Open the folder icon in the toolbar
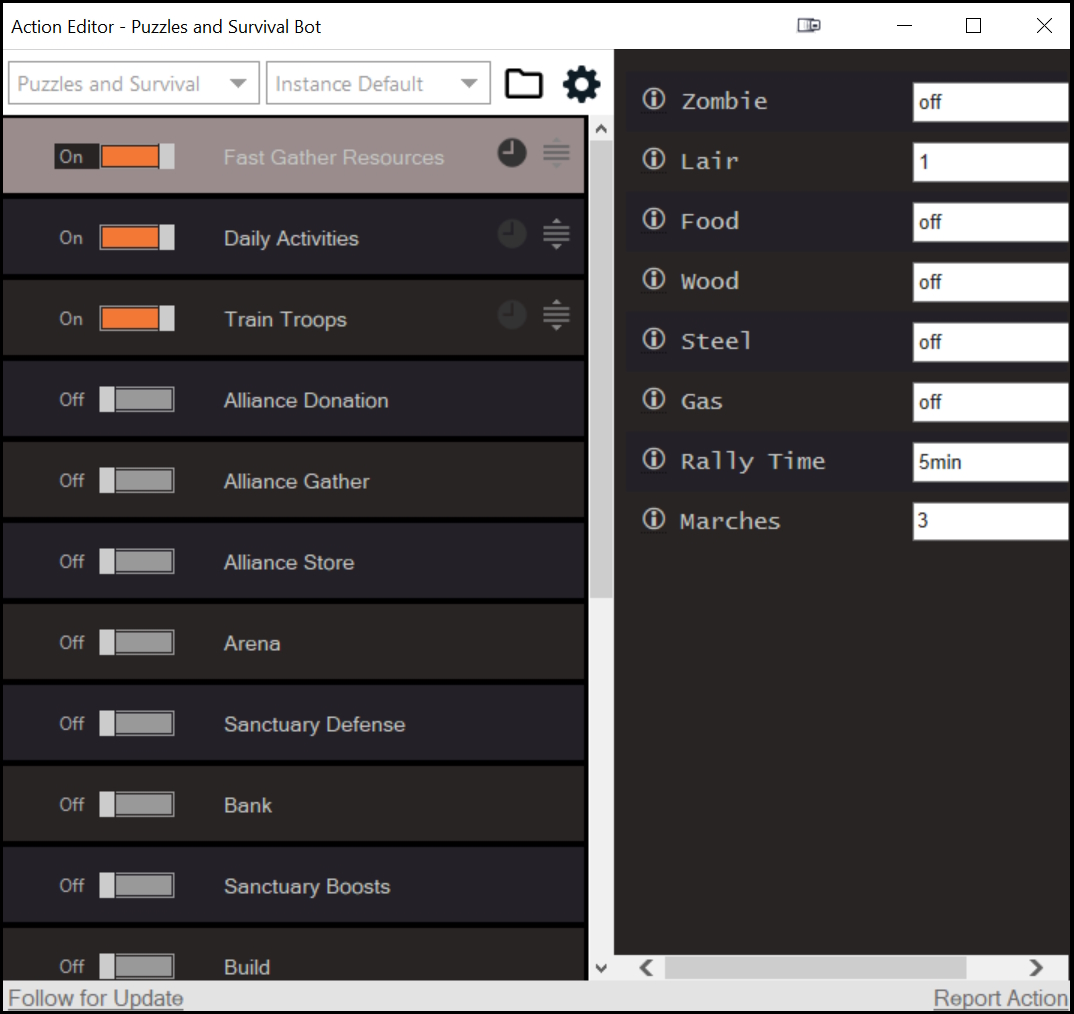The image size is (1074, 1014). 523,84
